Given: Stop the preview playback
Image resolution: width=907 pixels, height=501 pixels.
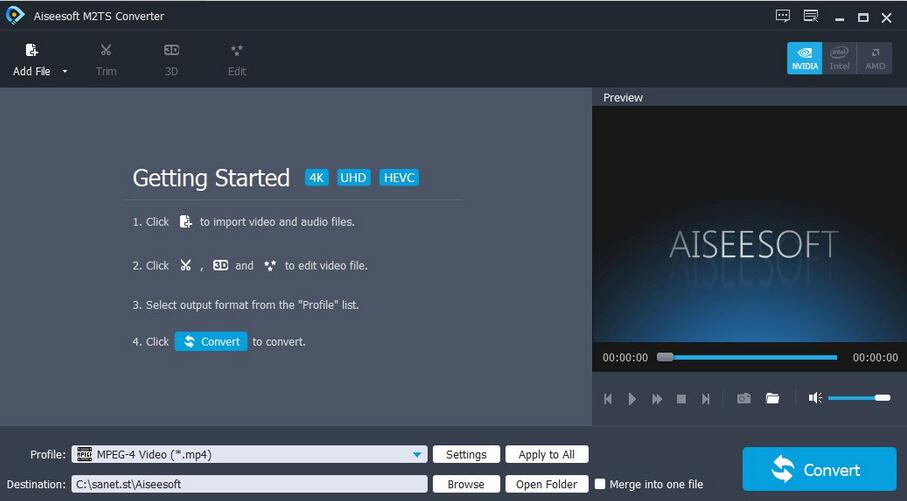Looking at the screenshot, I should coord(681,399).
